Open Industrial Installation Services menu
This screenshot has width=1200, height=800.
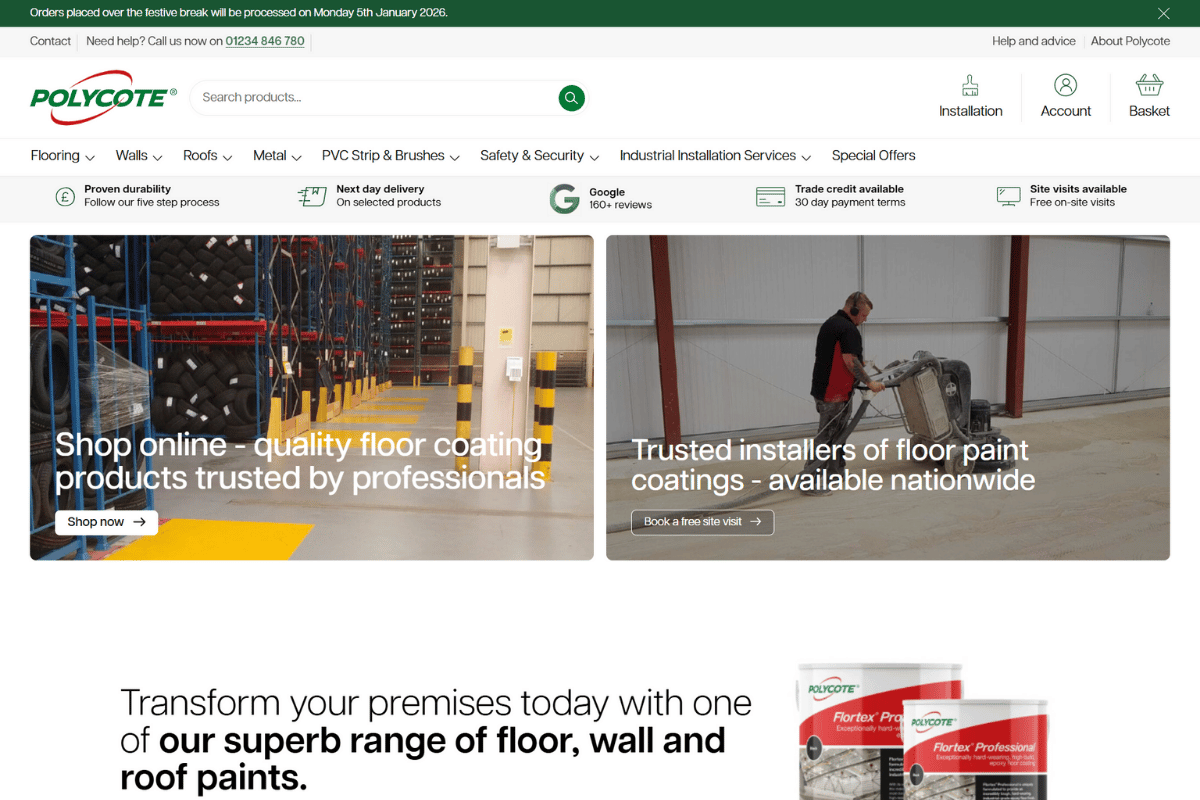pyautogui.click(x=715, y=156)
